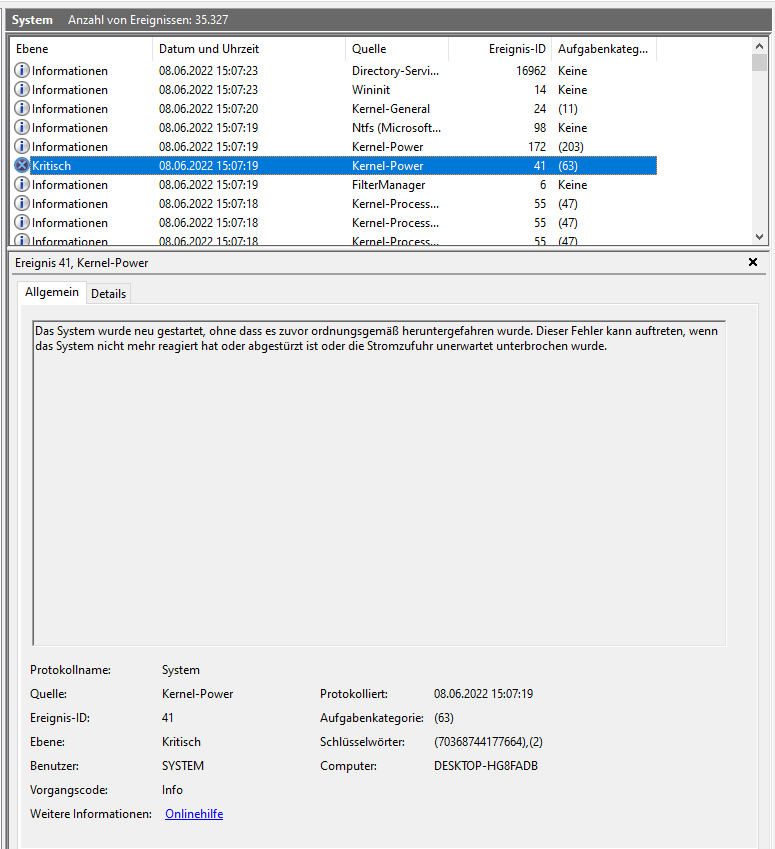Sort by Quelle column header
This screenshot has height=849, width=775.
pos(397,49)
